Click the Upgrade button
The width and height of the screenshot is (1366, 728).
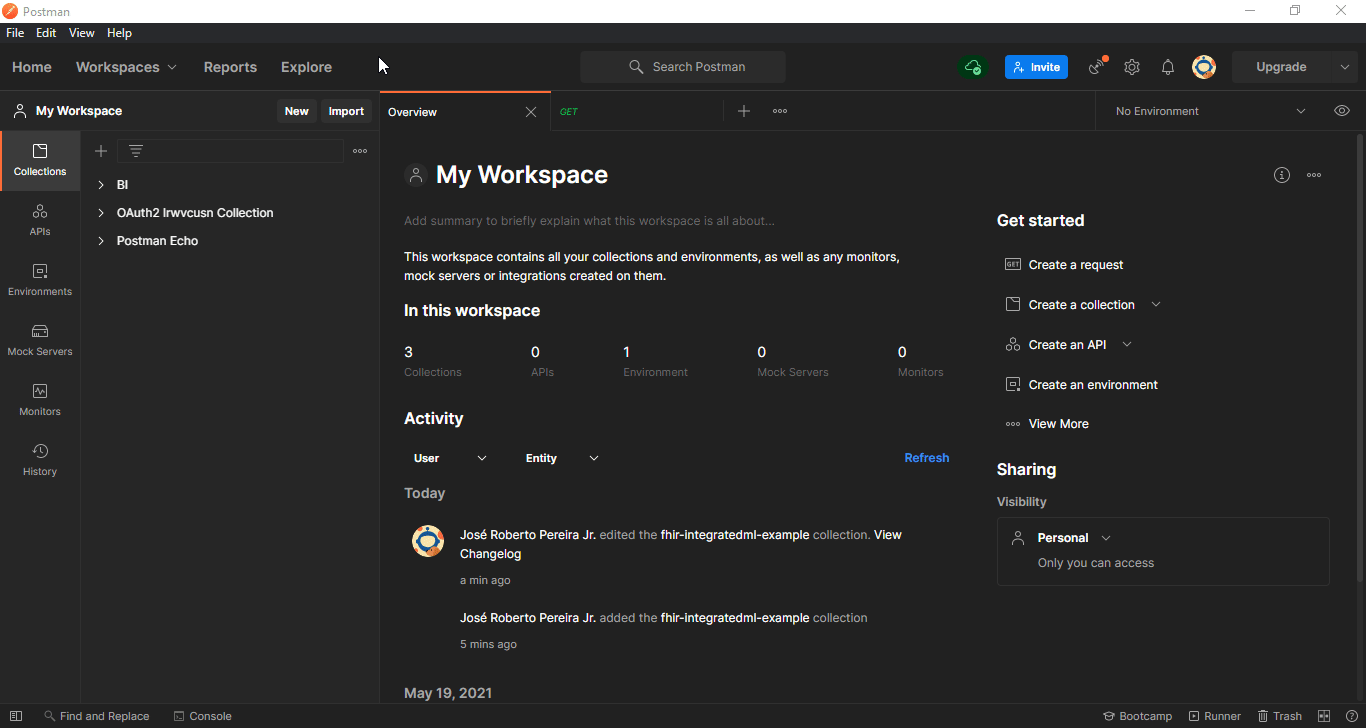[x=1281, y=67]
